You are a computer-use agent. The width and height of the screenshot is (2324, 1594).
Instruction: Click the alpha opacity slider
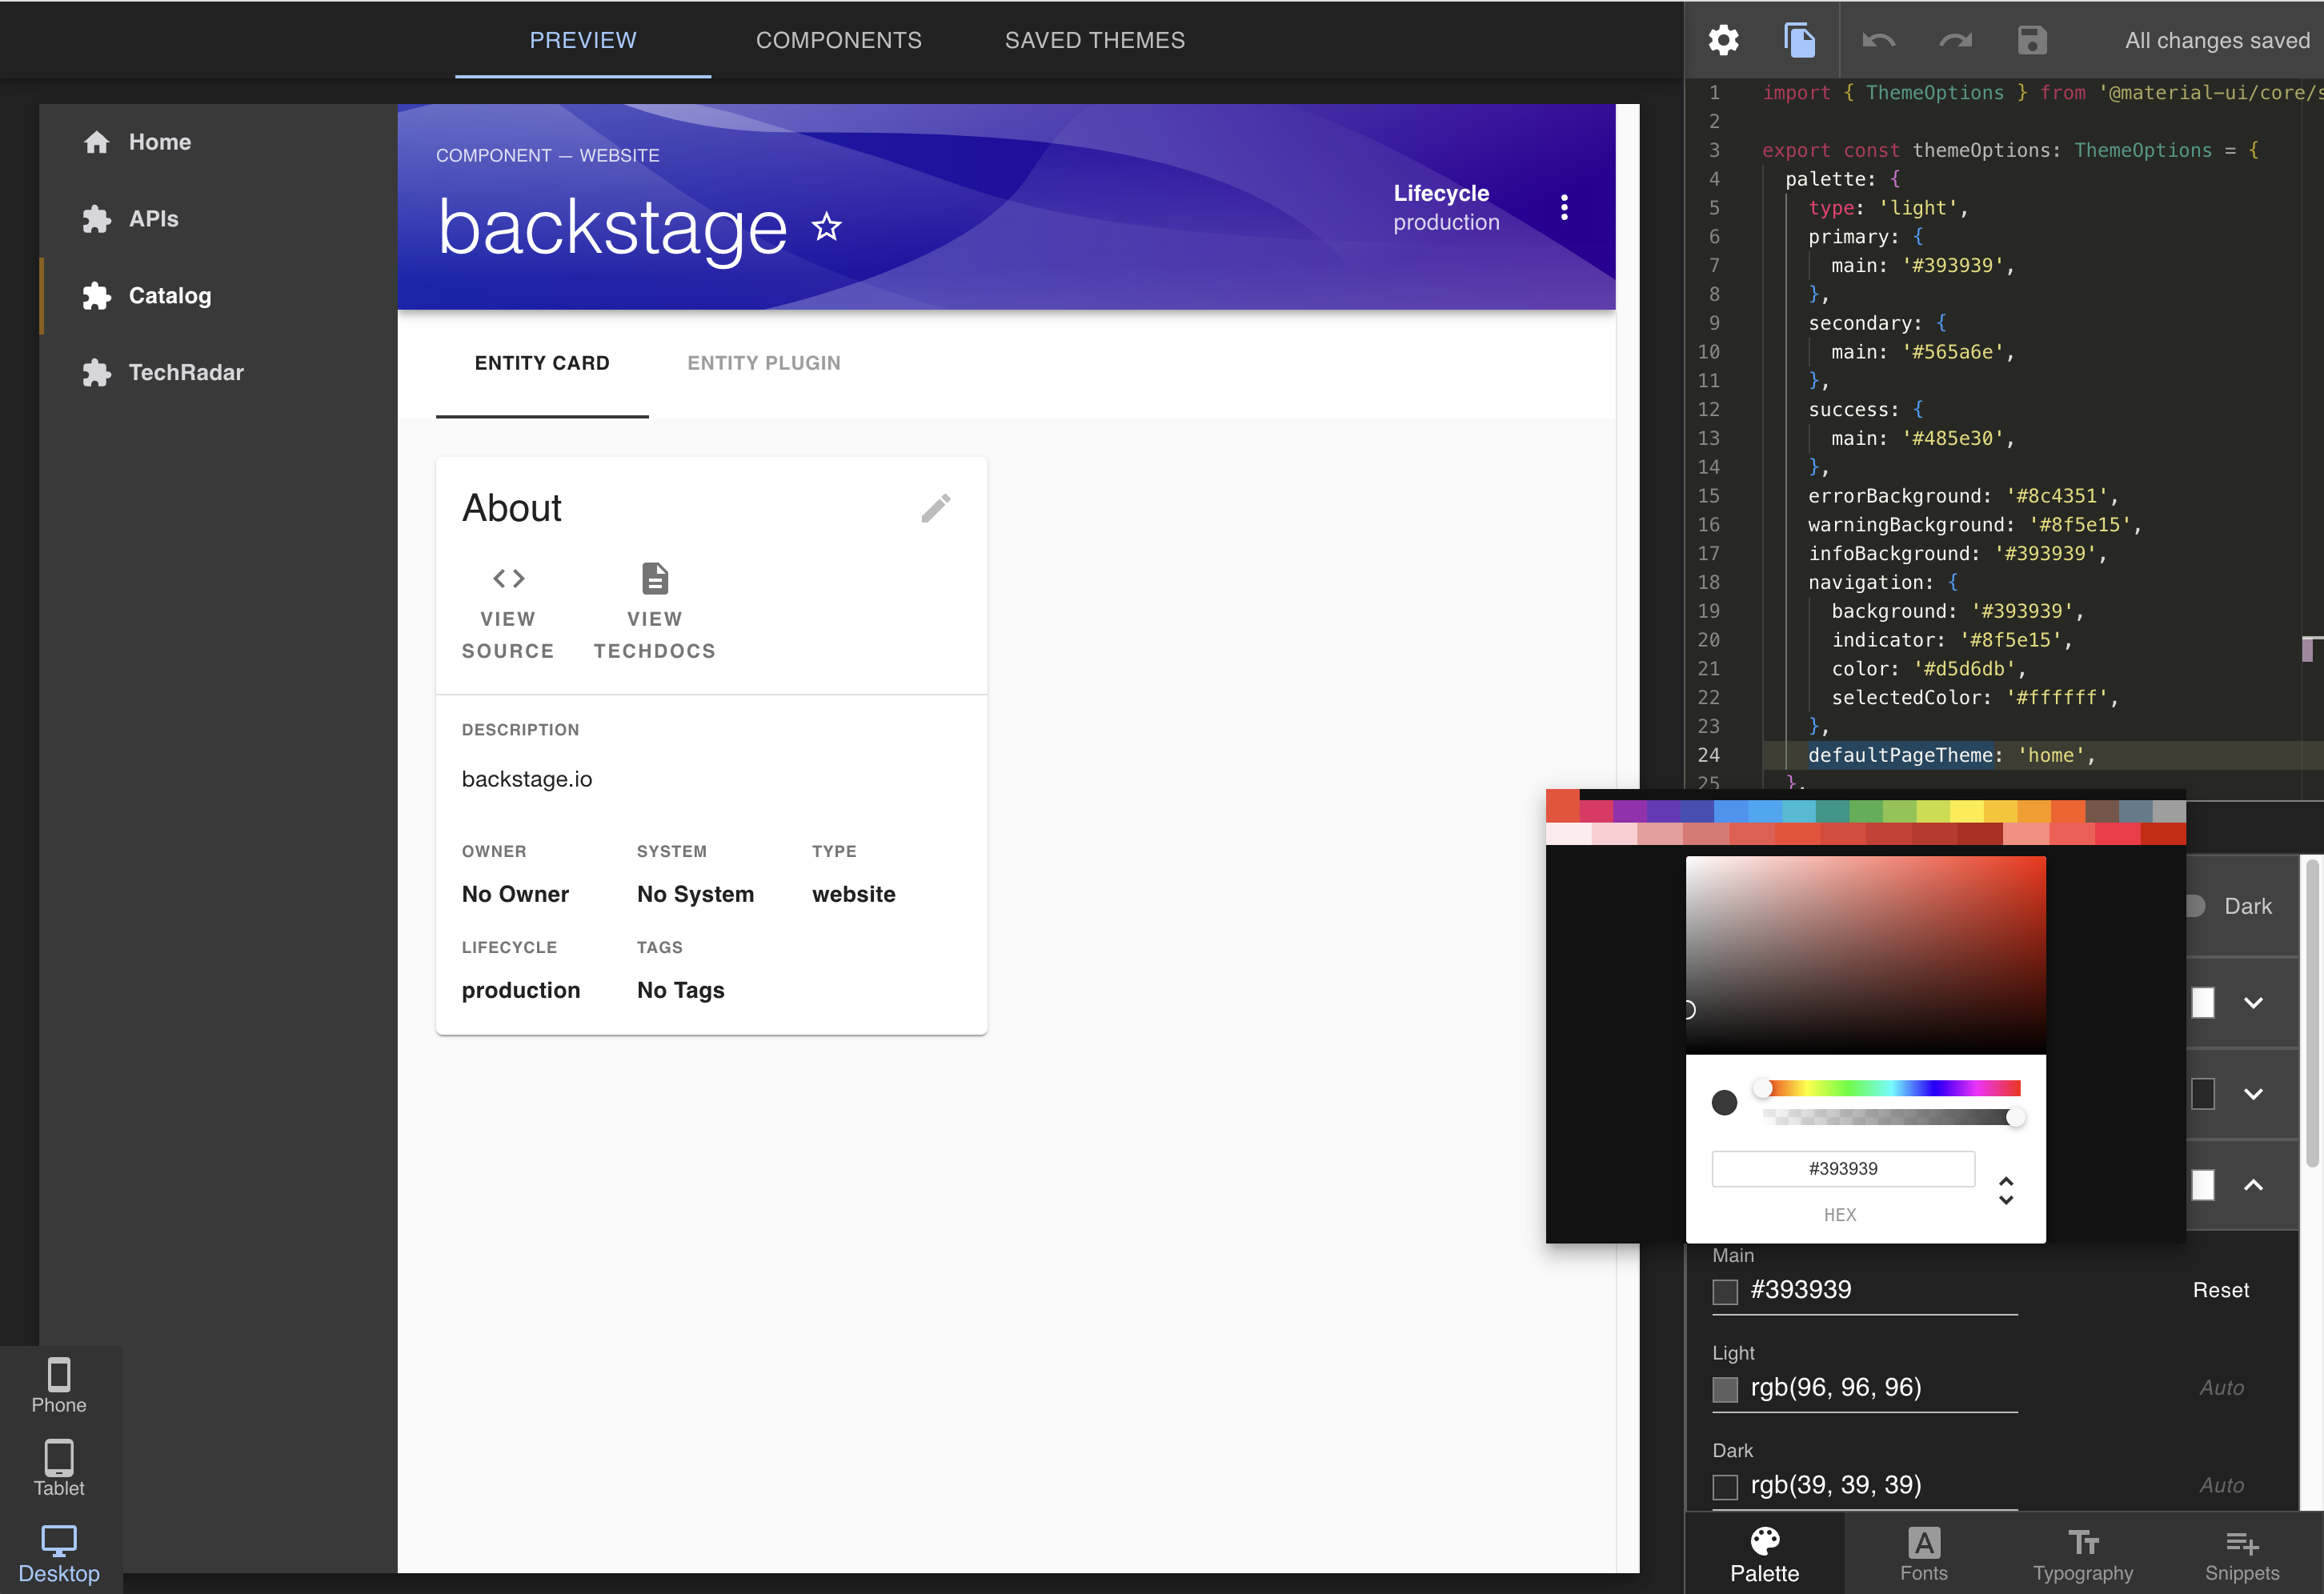pos(1891,1117)
